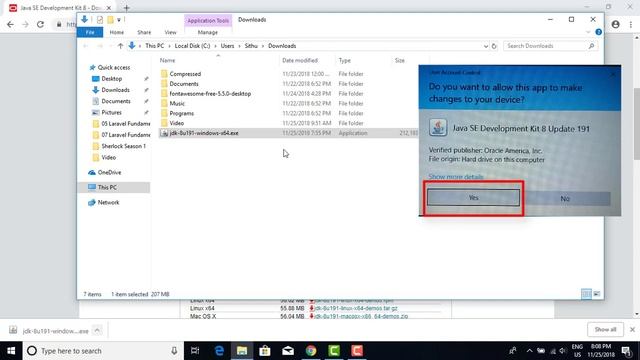Image resolution: width=640 pixels, height=360 pixels.
Task: Select Sherlock Season 1 folder in sidebar
Action: pos(123,146)
